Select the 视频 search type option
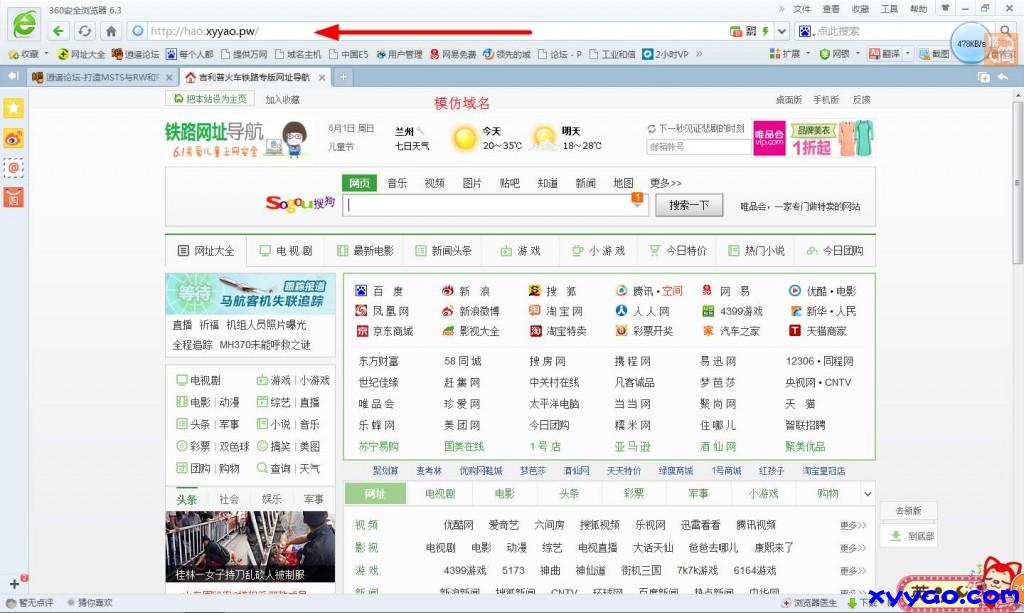Image resolution: width=1024 pixels, height=613 pixels. click(434, 183)
